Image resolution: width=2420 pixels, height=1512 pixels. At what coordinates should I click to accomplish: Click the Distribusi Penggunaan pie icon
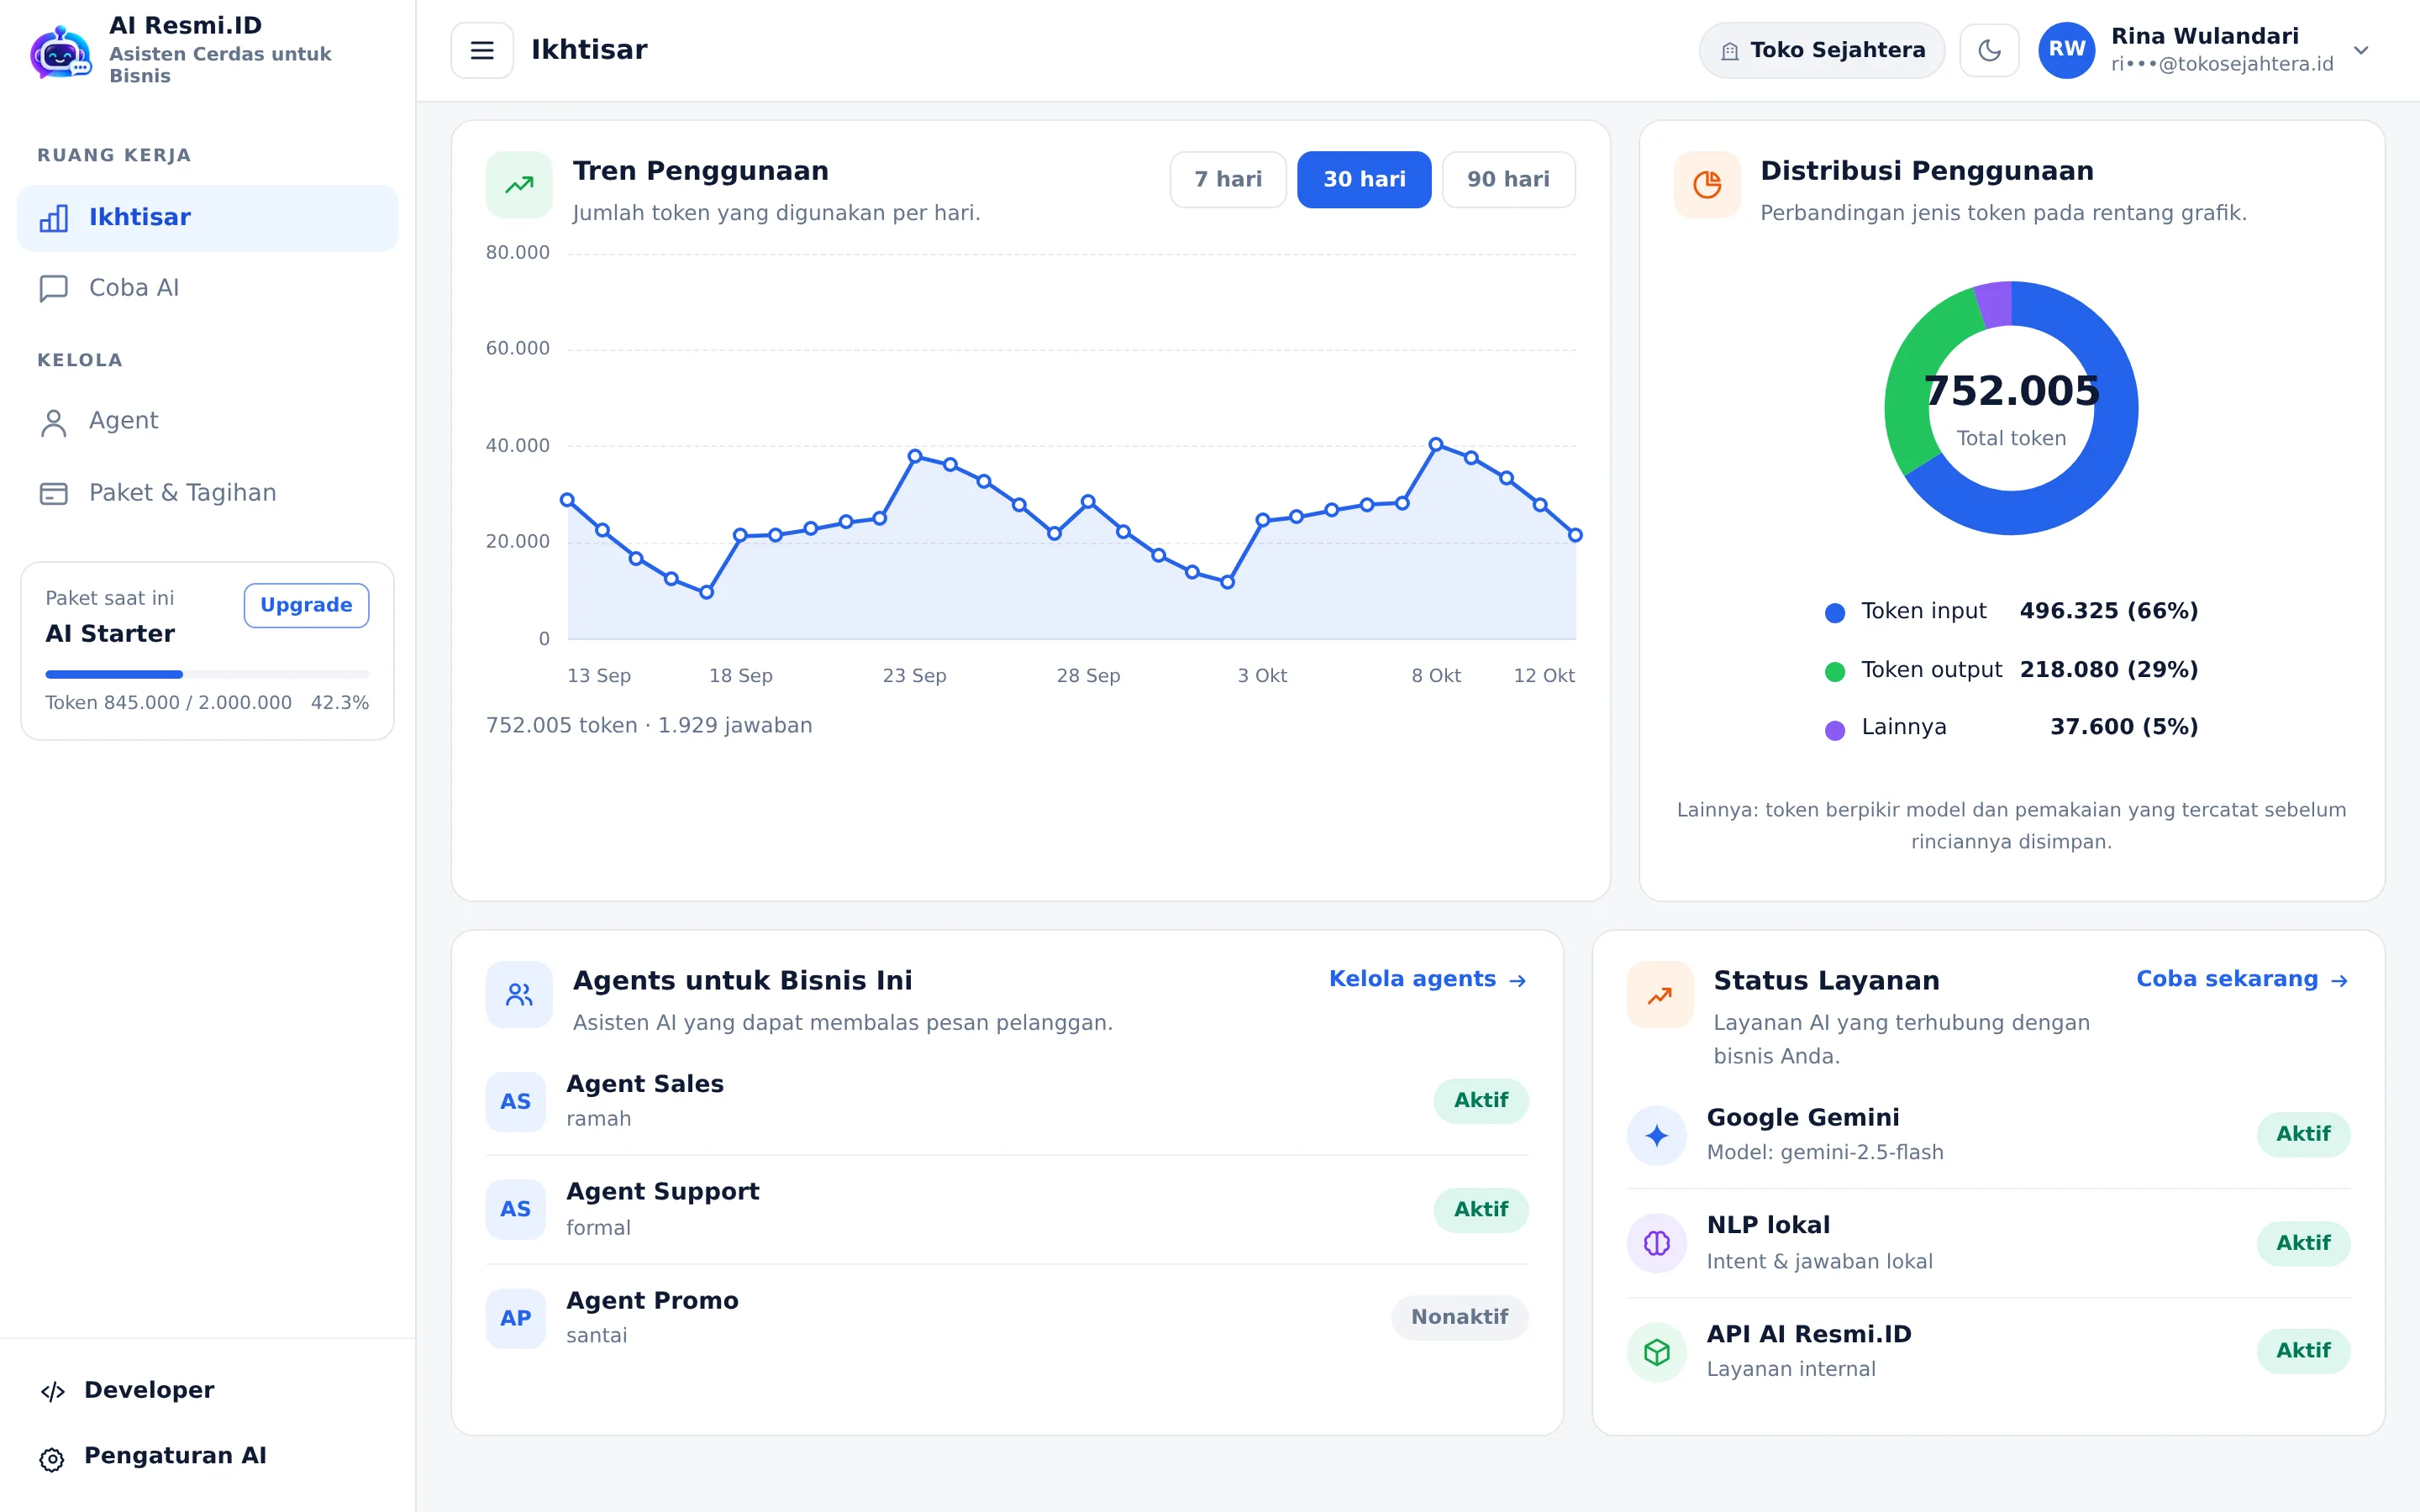click(x=1707, y=184)
